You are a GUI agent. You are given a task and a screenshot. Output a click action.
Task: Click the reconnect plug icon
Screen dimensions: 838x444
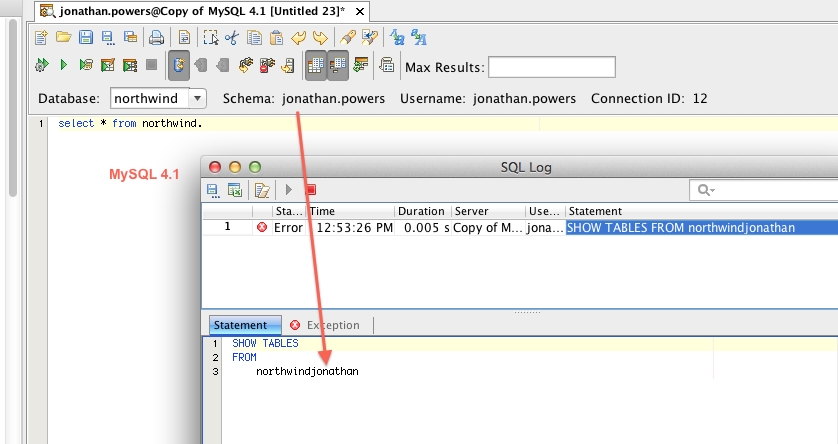(x=245, y=65)
